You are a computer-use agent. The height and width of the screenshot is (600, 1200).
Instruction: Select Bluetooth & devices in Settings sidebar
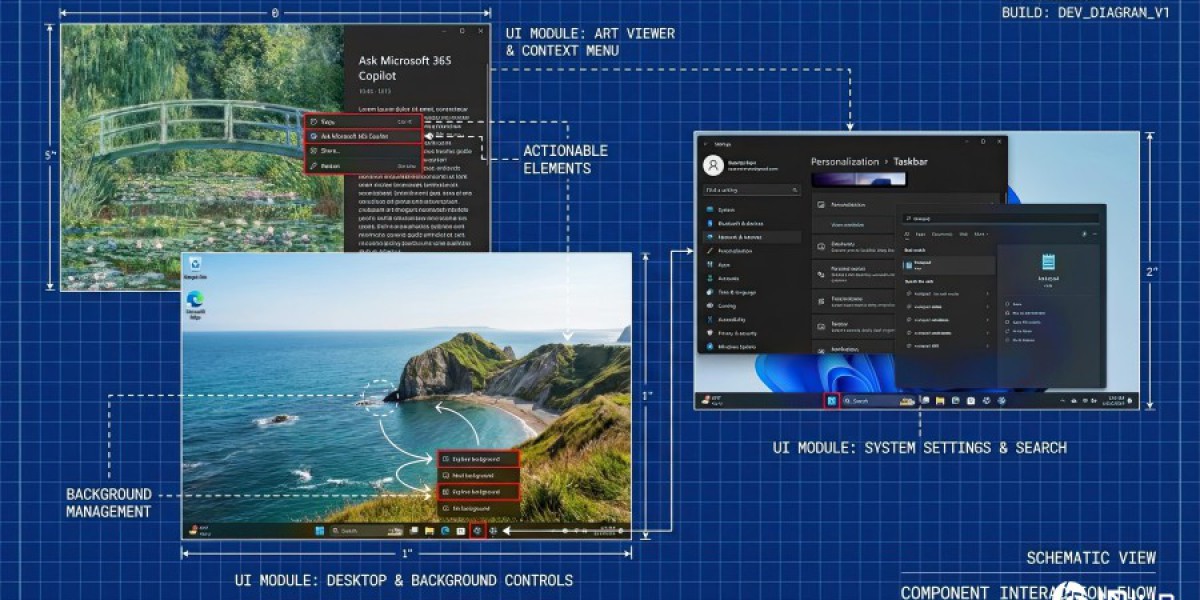(740, 224)
